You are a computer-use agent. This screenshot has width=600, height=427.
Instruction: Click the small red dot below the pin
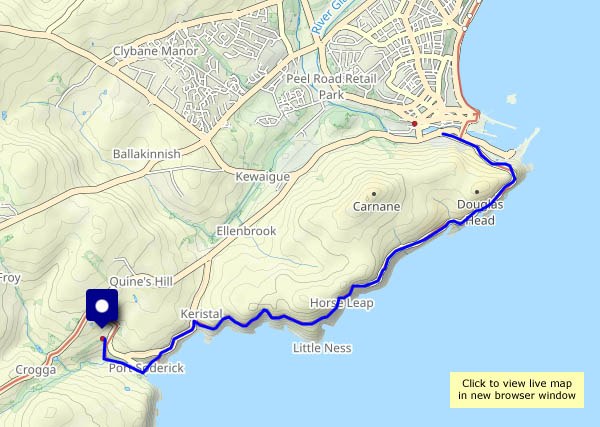coord(102,339)
